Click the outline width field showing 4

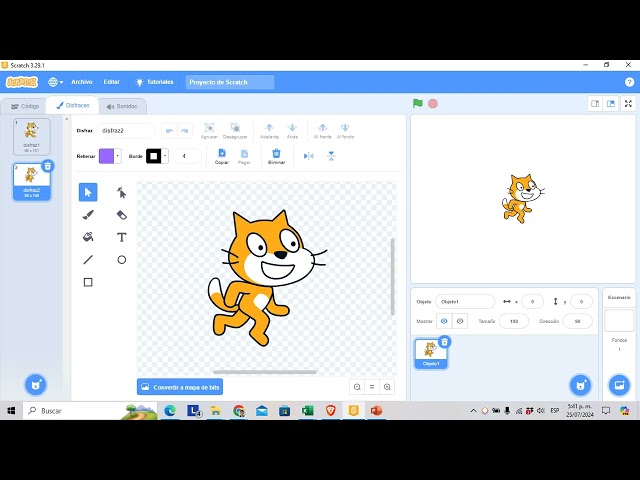click(187, 156)
